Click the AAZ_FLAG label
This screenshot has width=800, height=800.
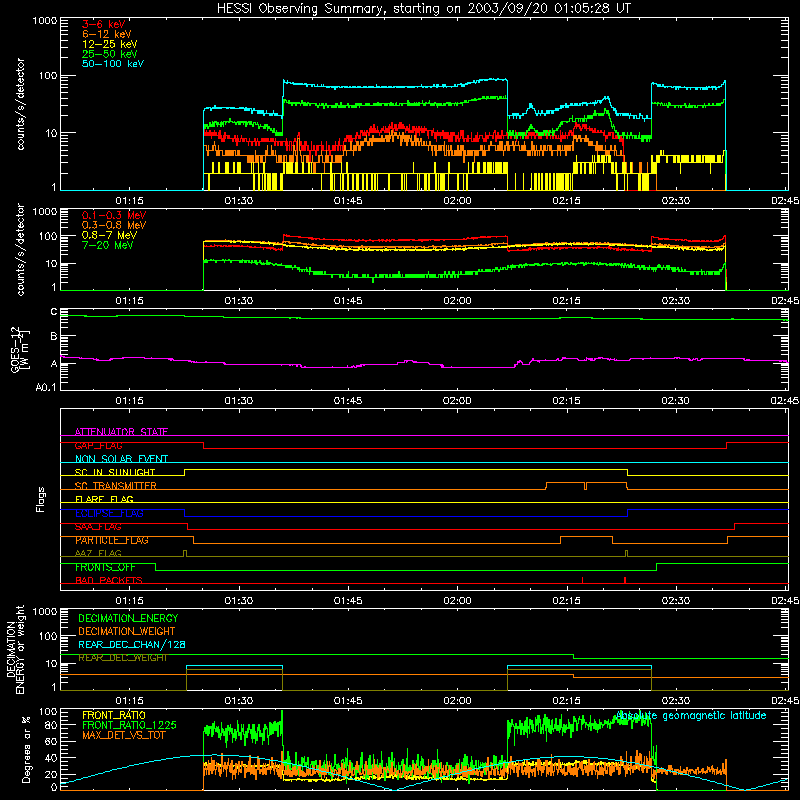click(x=98, y=553)
